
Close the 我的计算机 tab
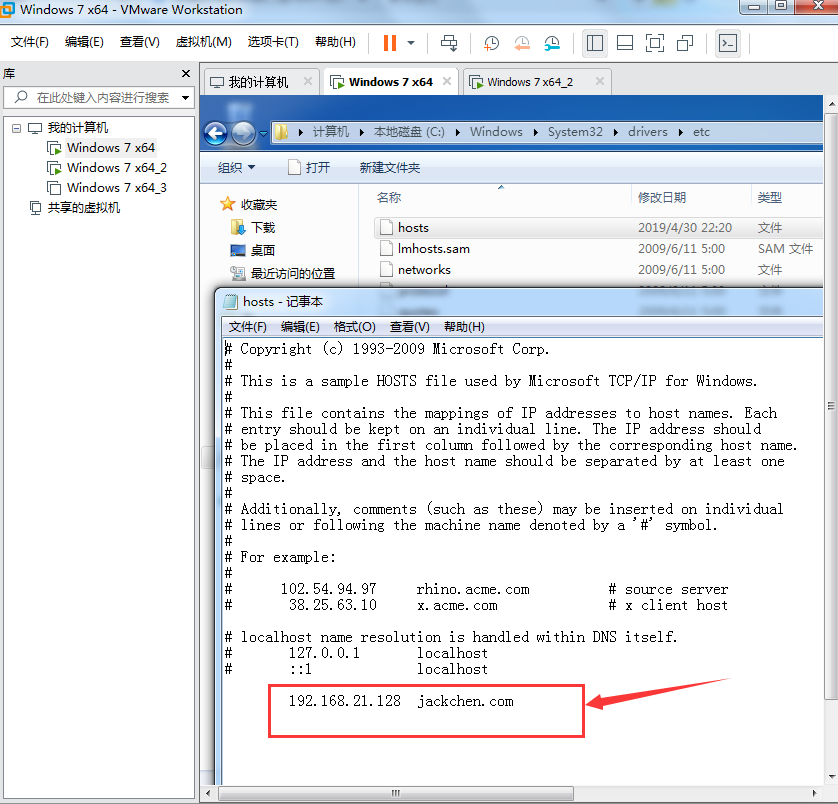tap(308, 81)
